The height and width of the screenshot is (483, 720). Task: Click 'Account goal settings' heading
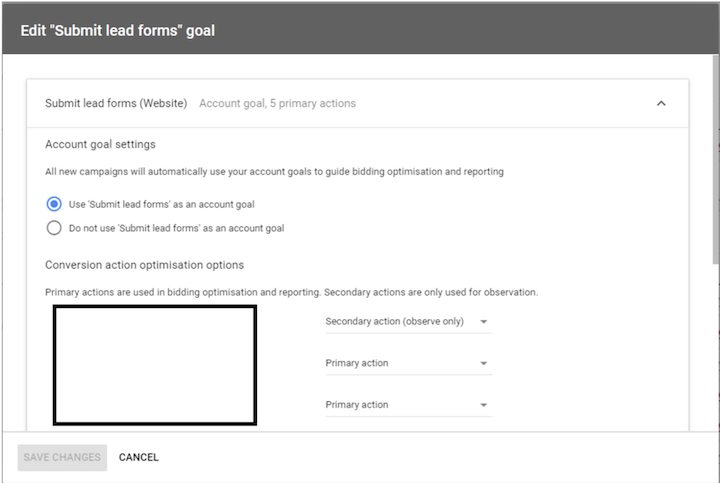click(100, 144)
